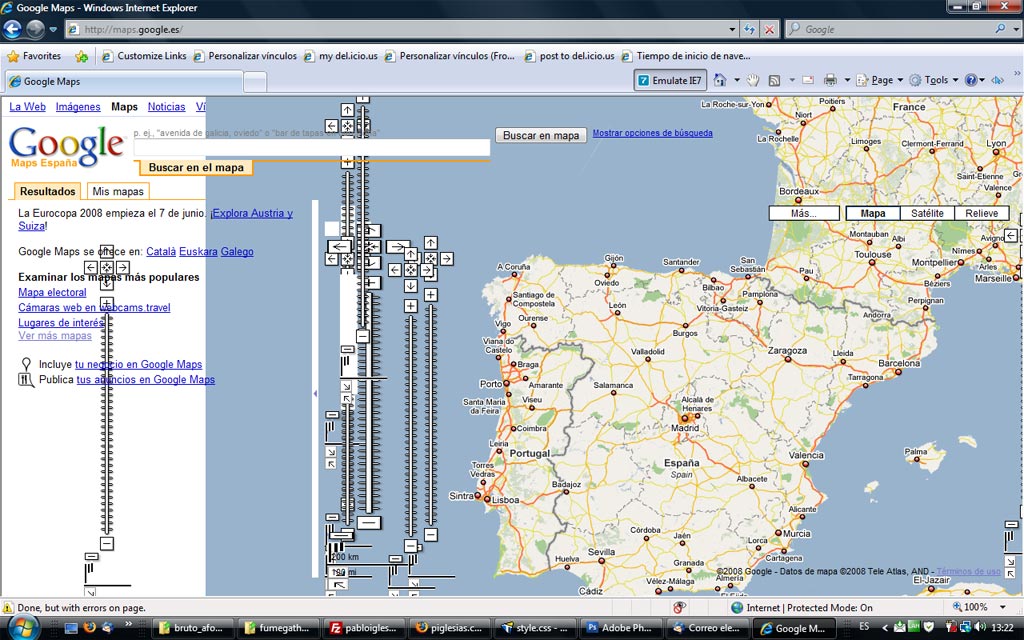Click the Home icon in the command bar
The image size is (1024, 640).
pyautogui.click(x=720, y=80)
